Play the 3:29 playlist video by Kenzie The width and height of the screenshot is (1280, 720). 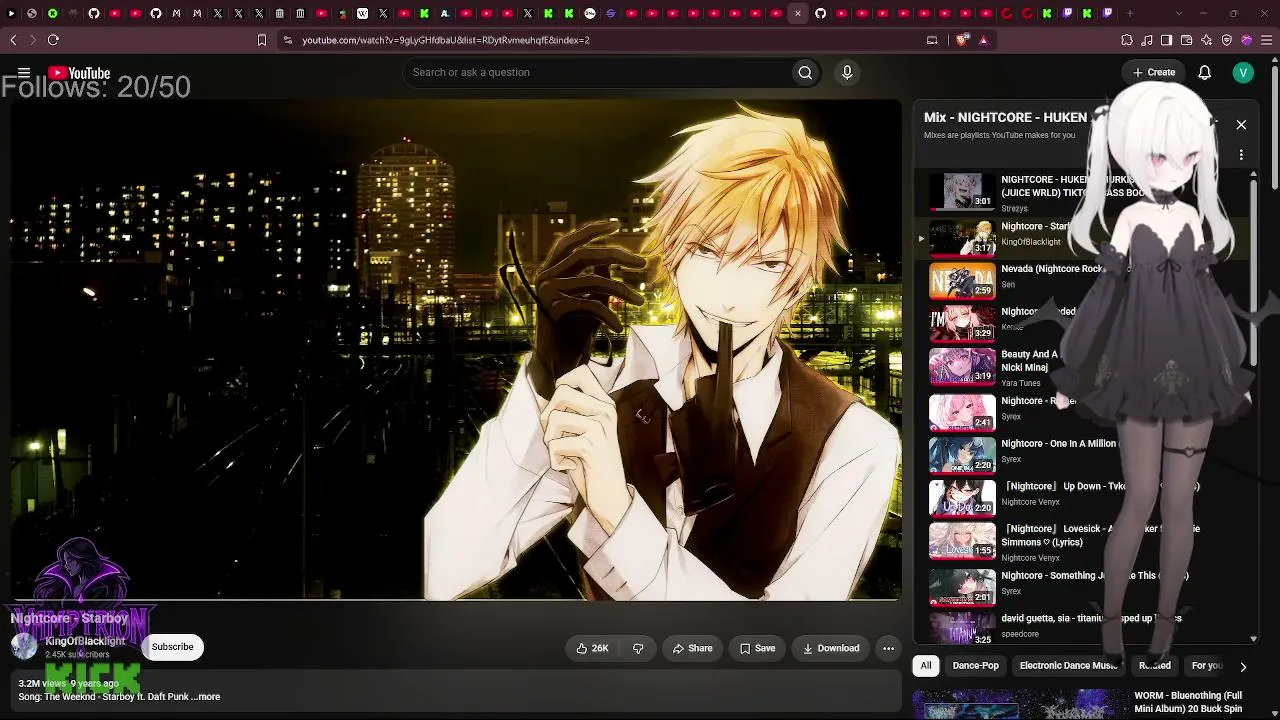tap(962, 323)
